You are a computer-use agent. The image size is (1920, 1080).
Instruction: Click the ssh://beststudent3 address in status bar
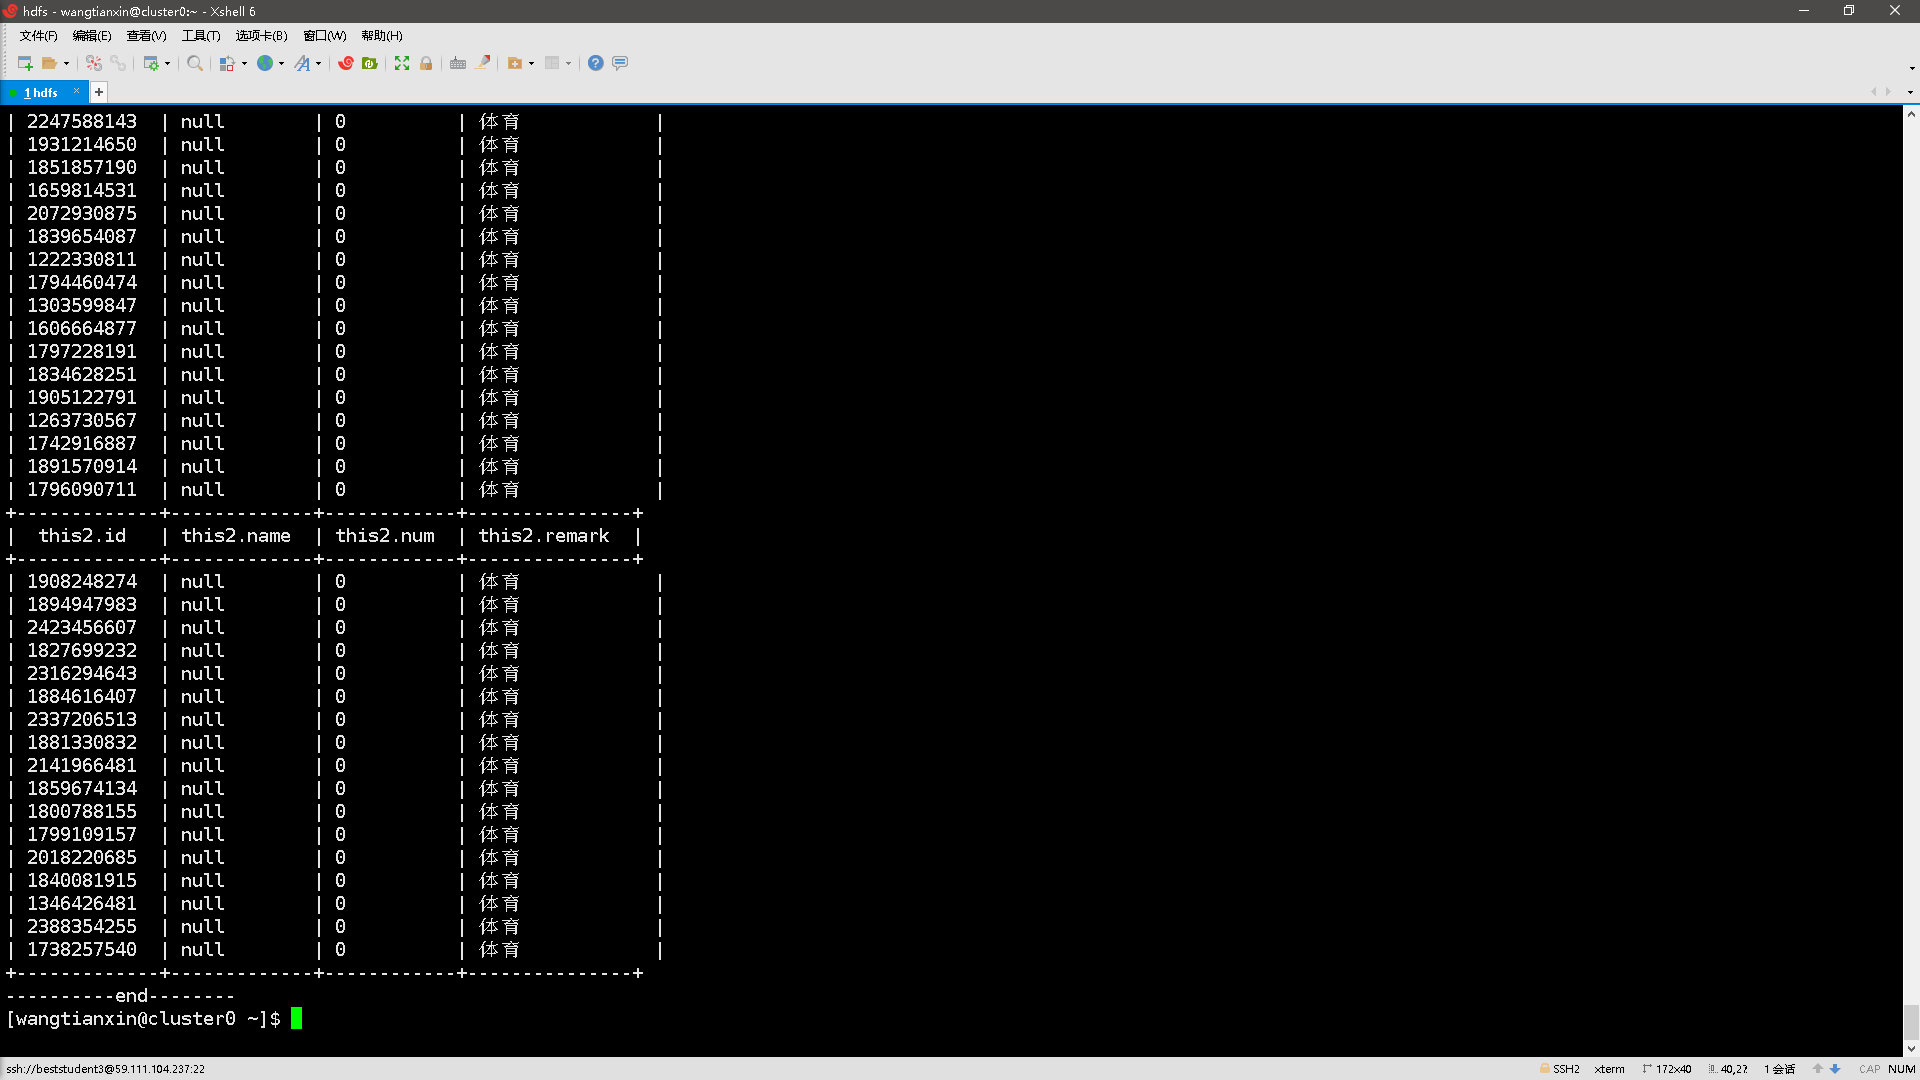105,1069
